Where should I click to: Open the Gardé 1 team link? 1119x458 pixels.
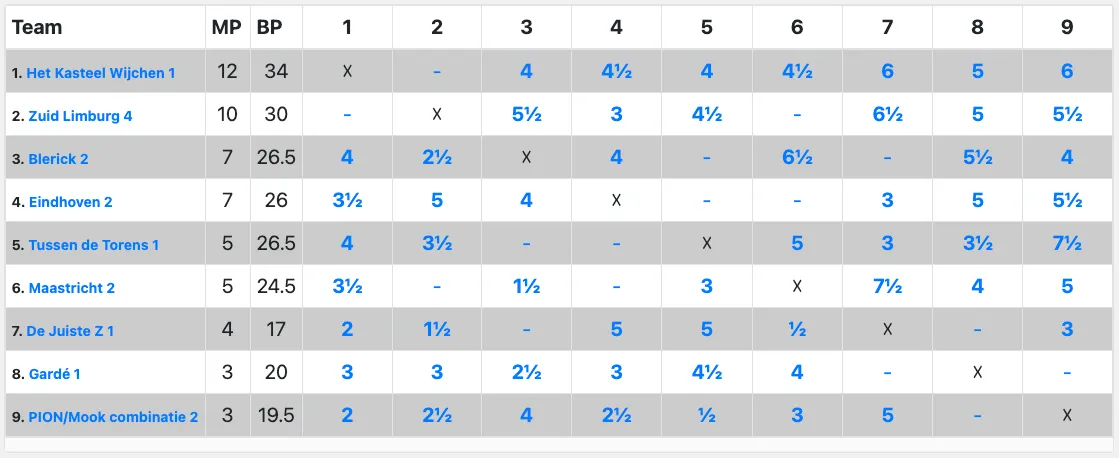point(54,374)
